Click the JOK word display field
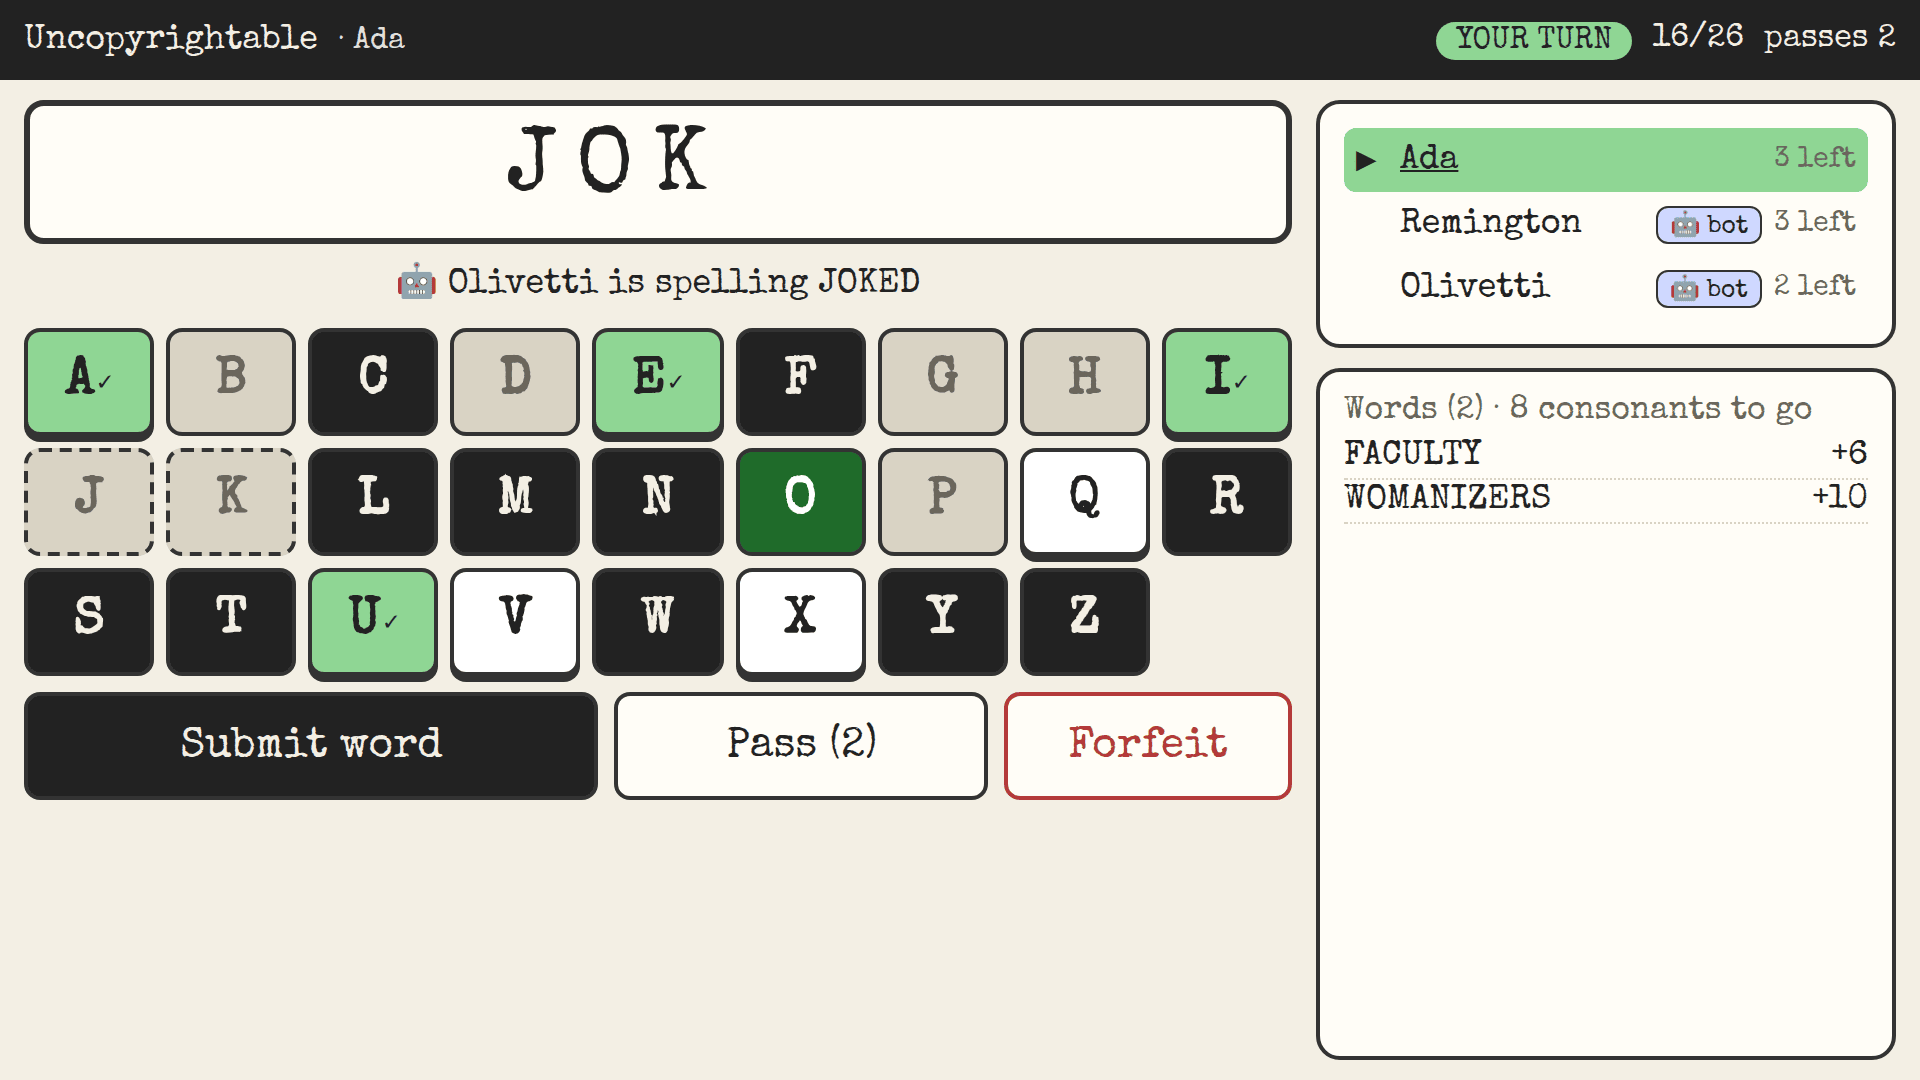Image resolution: width=1920 pixels, height=1080 pixels. click(x=658, y=172)
